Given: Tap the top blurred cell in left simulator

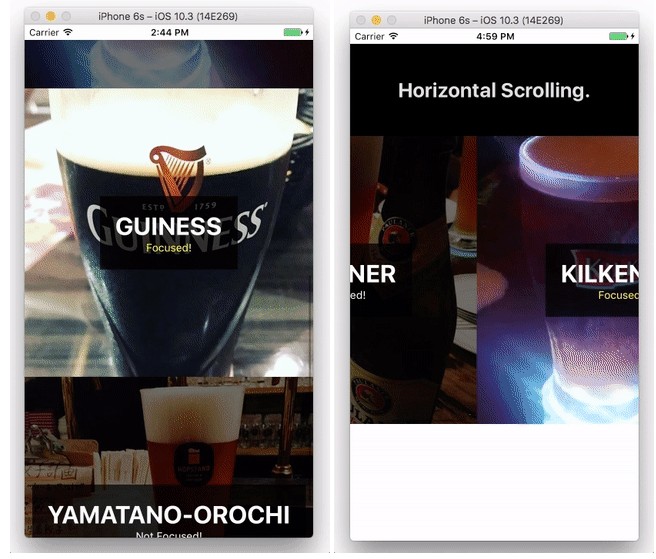Looking at the screenshot, I should click(x=169, y=64).
